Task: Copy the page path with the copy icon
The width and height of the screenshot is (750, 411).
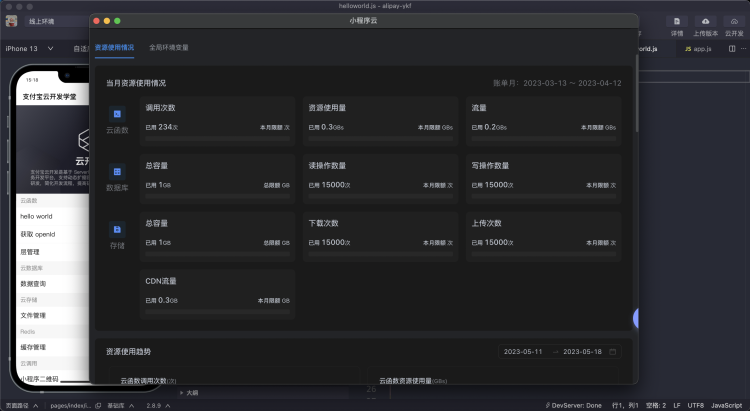Action: tap(98, 406)
